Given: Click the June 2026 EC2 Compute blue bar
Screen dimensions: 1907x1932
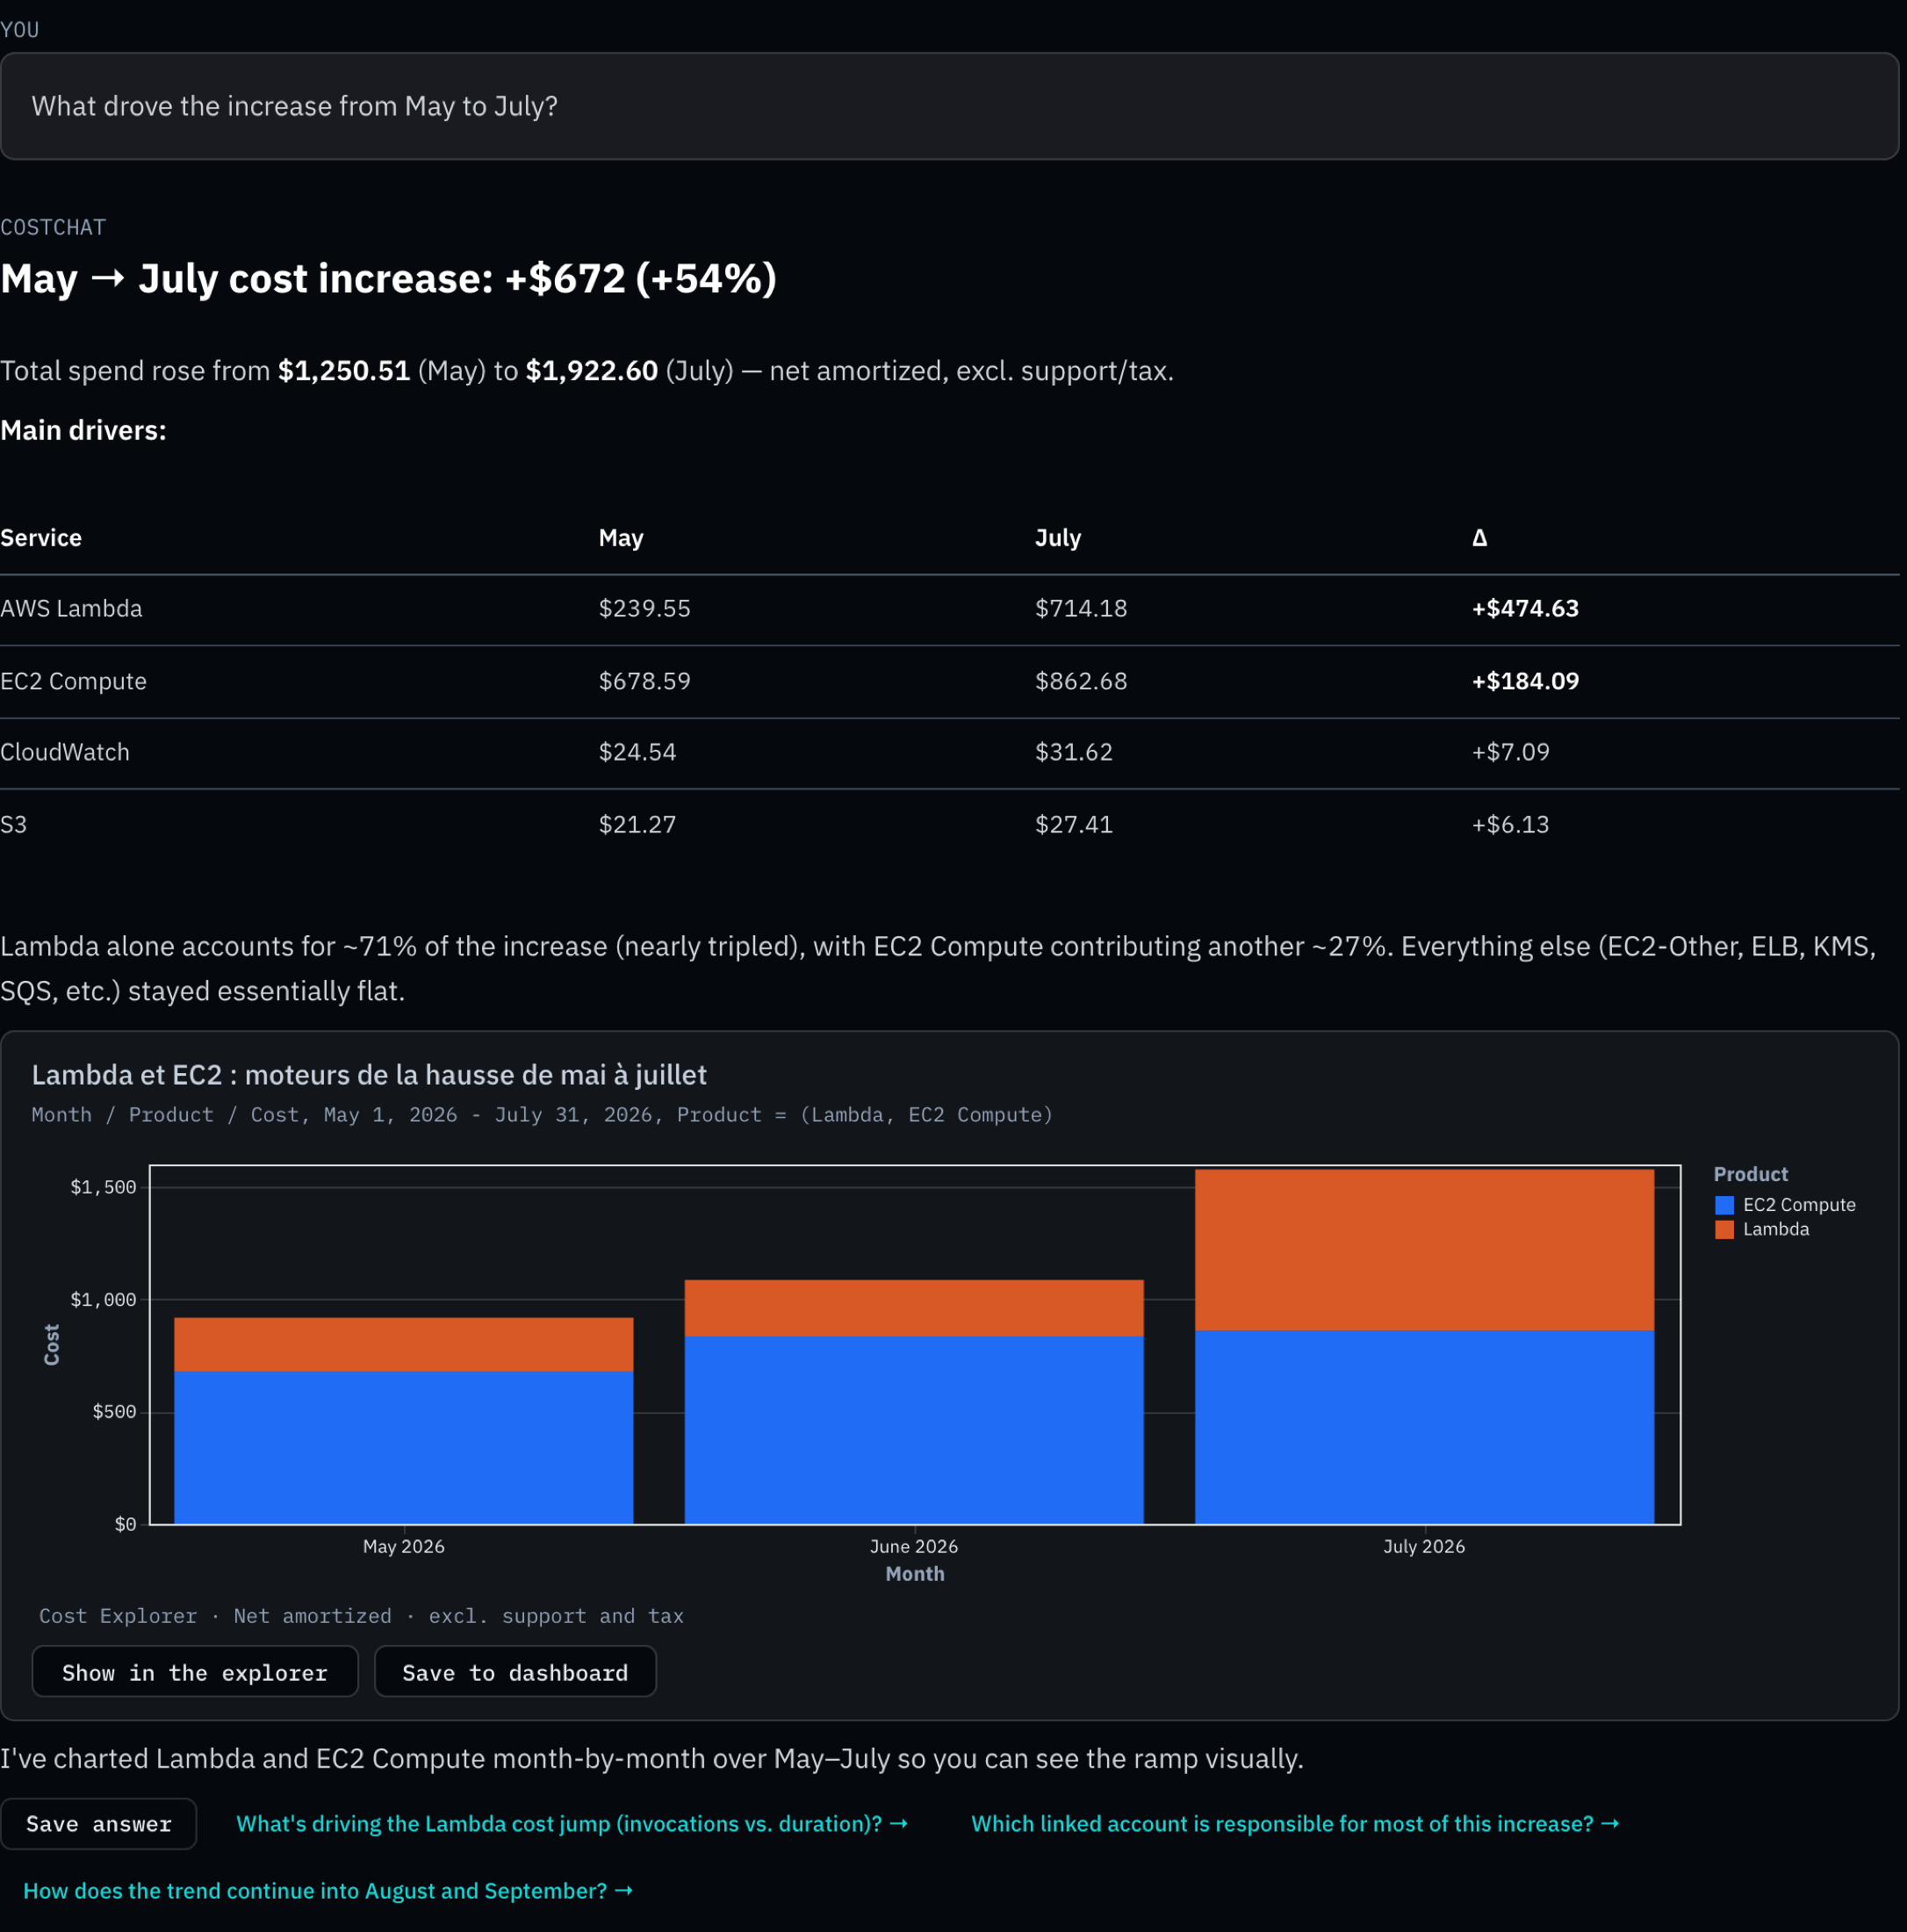Looking at the screenshot, I should (914, 1430).
